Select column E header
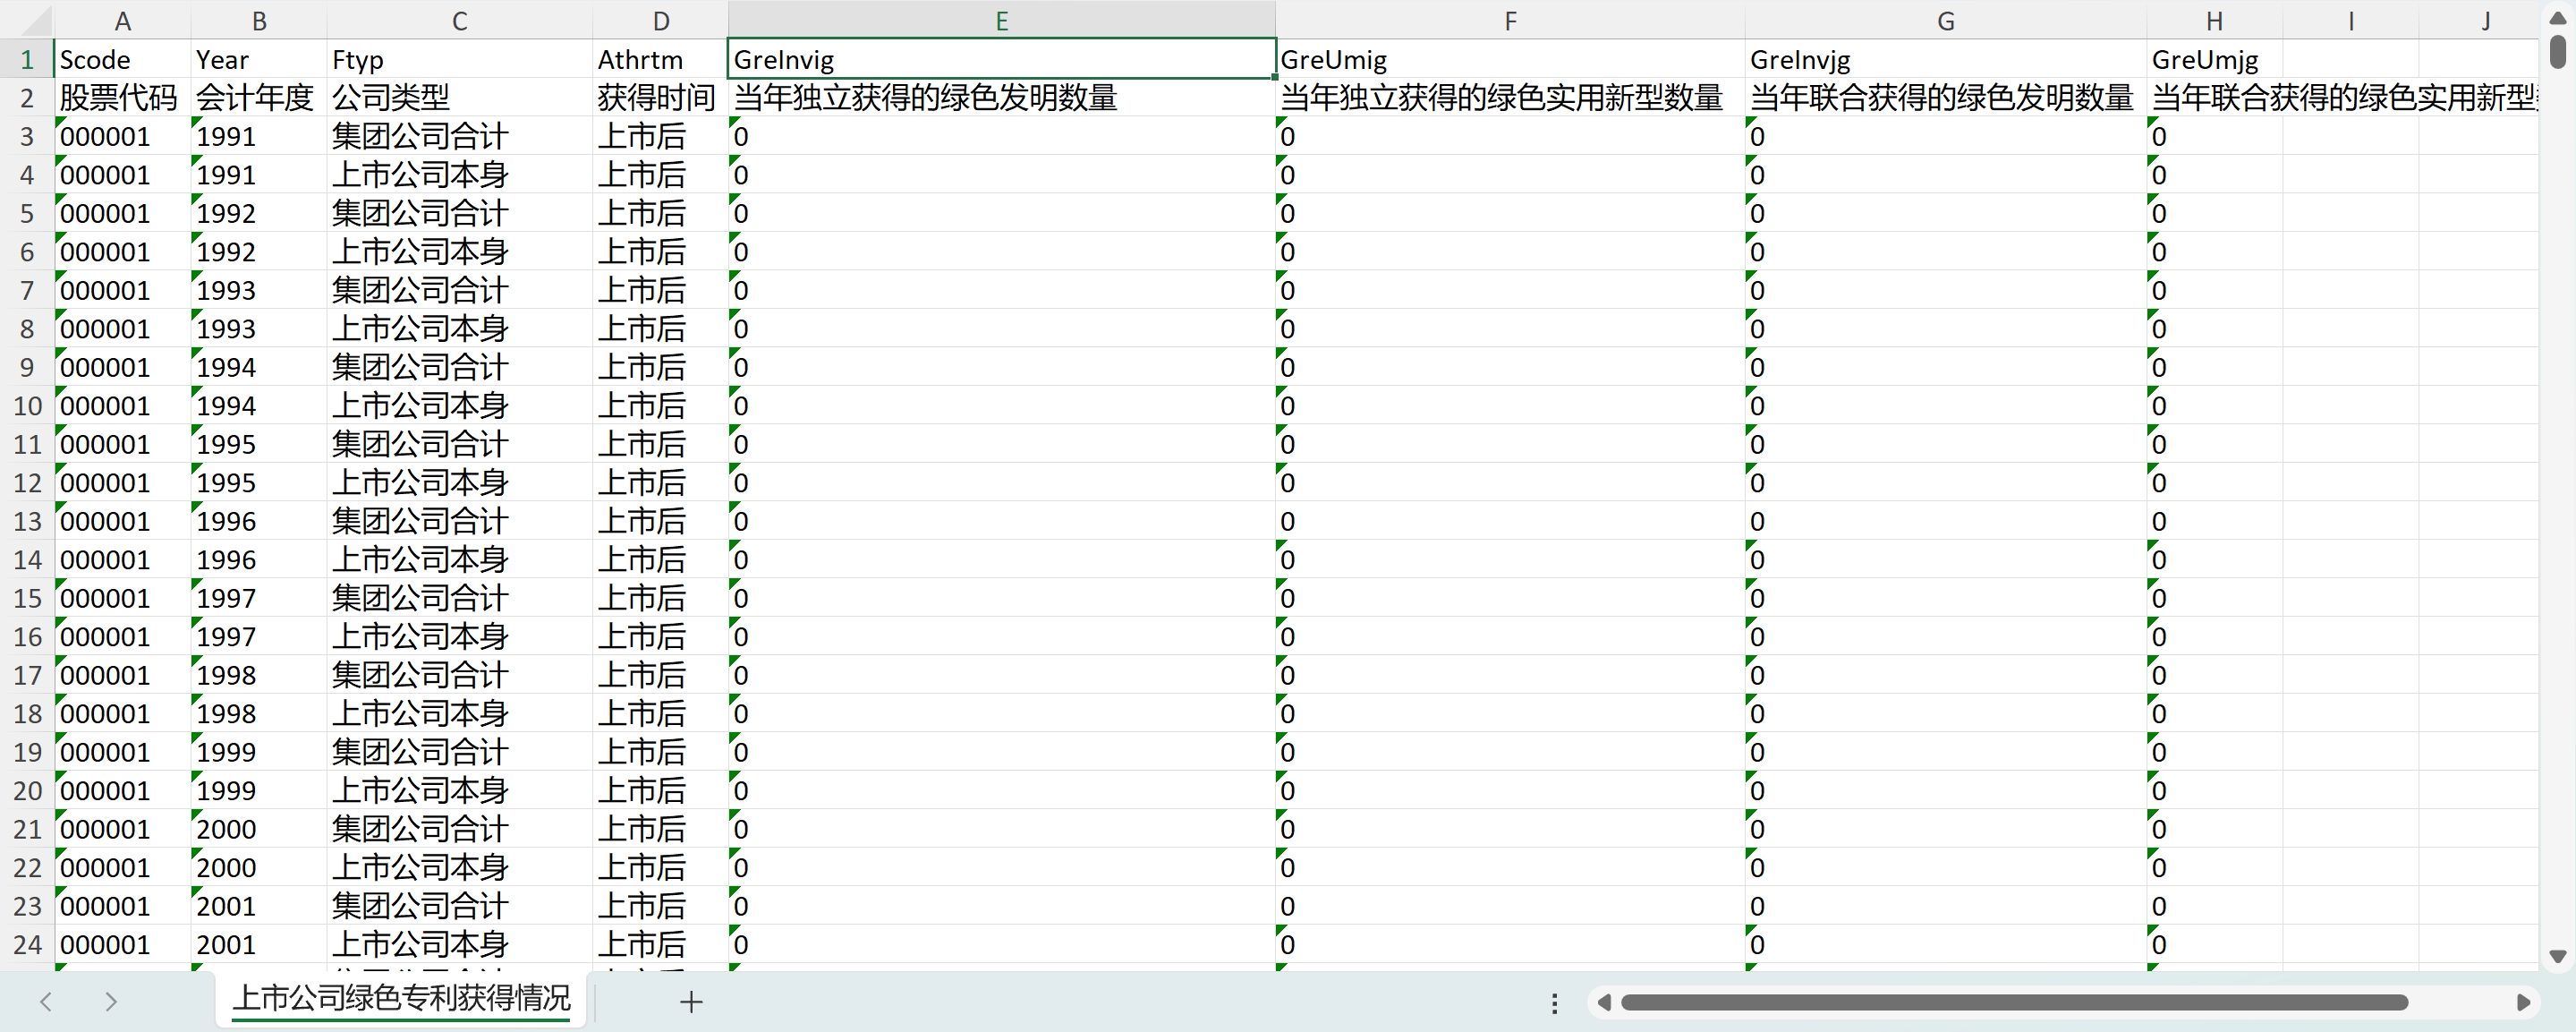Screen dimensions: 2576x1032 (x=1001, y=21)
